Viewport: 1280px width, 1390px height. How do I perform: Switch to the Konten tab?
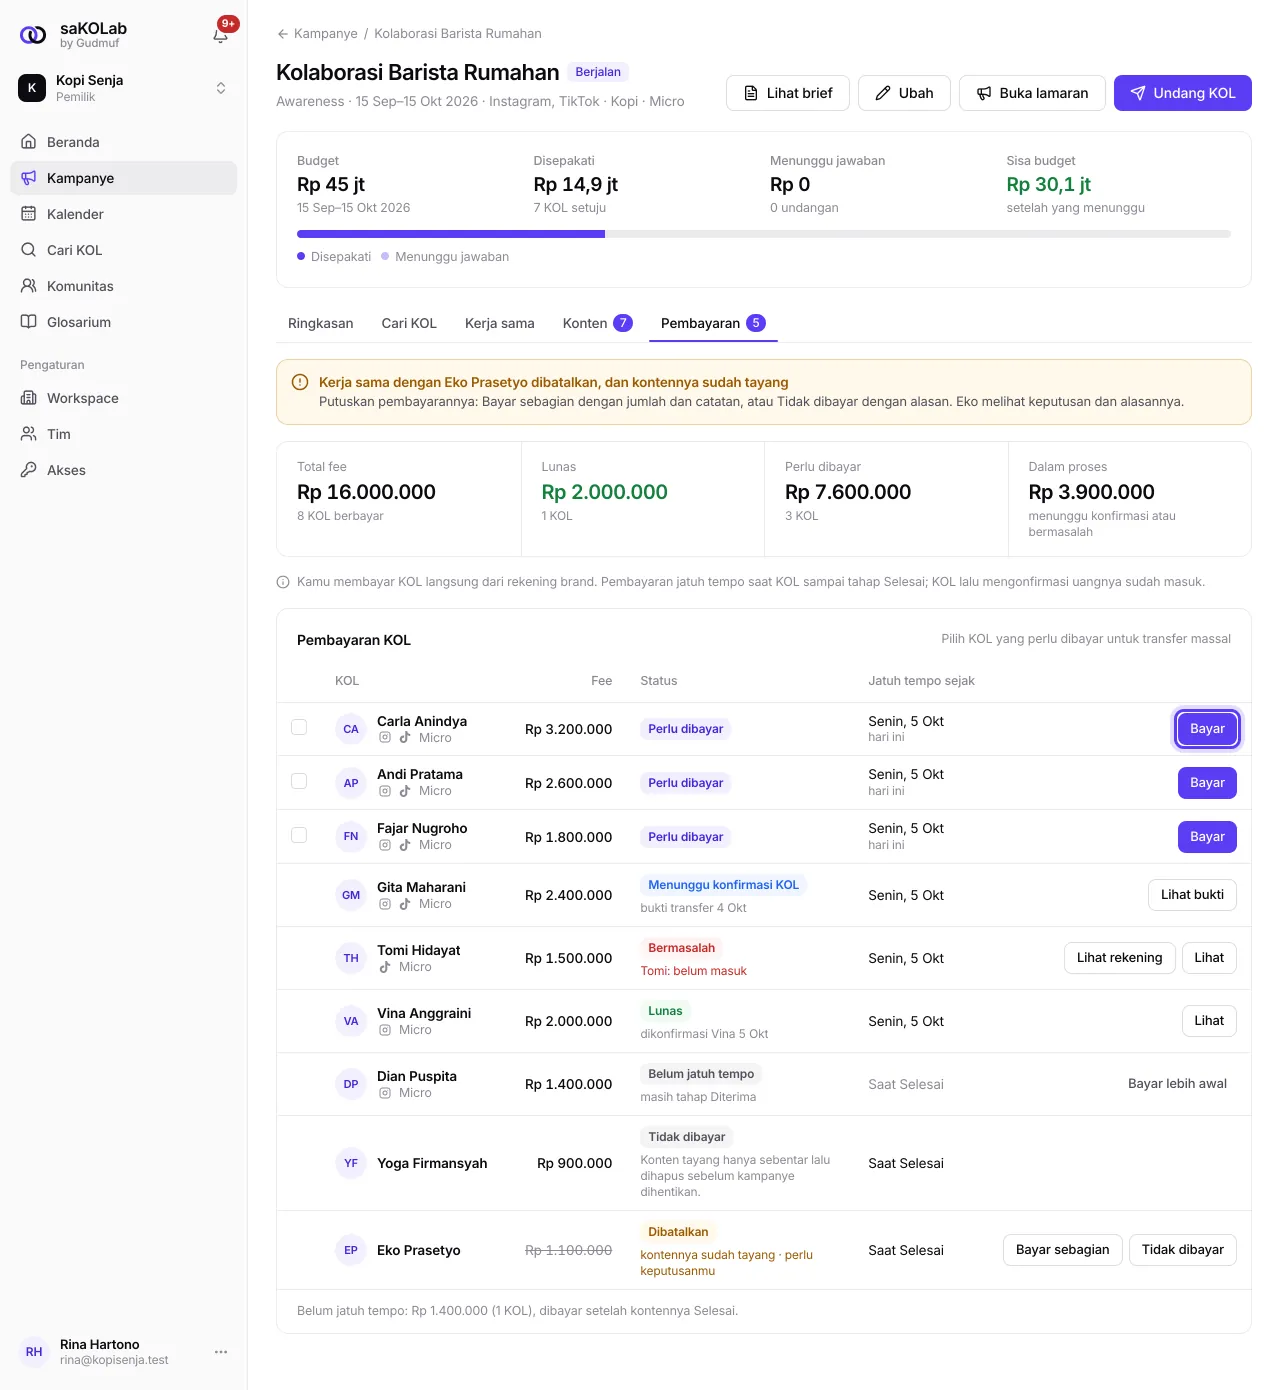tap(597, 323)
